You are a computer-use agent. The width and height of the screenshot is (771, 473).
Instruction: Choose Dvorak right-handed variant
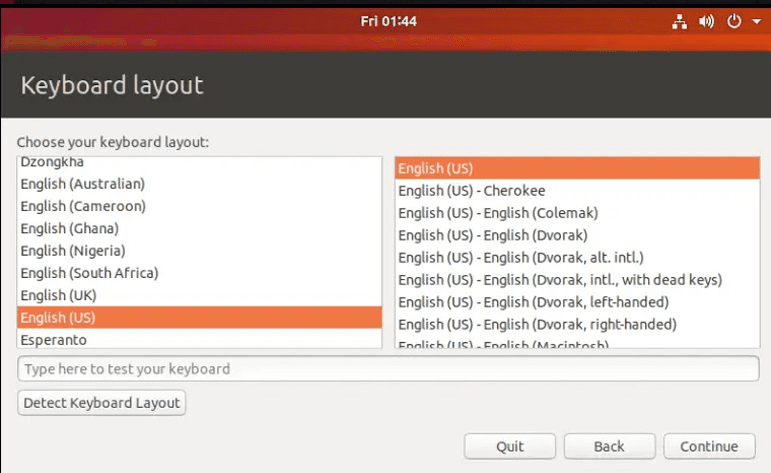pyautogui.click(x=577, y=325)
